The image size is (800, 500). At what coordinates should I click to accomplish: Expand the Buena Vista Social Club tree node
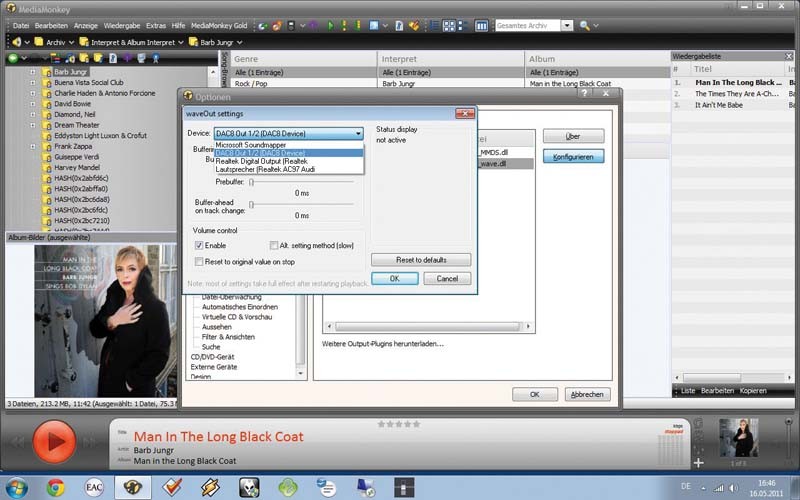coord(33,83)
